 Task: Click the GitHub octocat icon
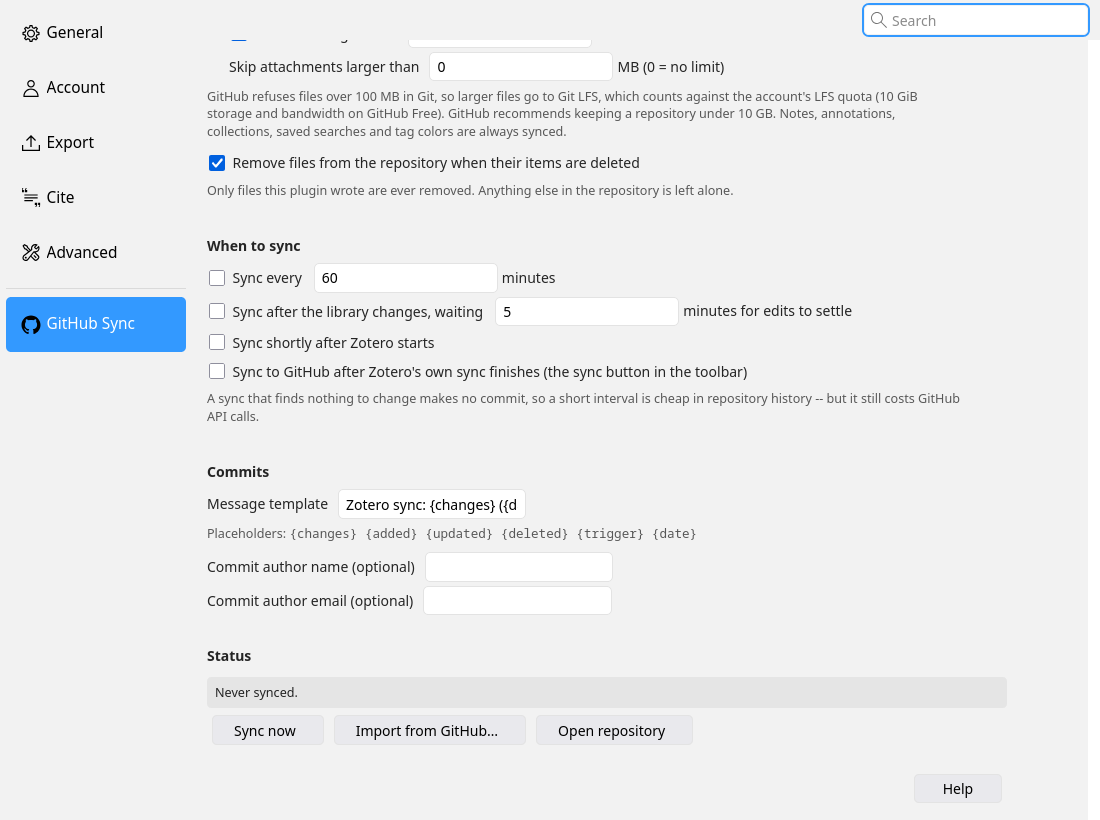pyautogui.click(x=31, y=324)
